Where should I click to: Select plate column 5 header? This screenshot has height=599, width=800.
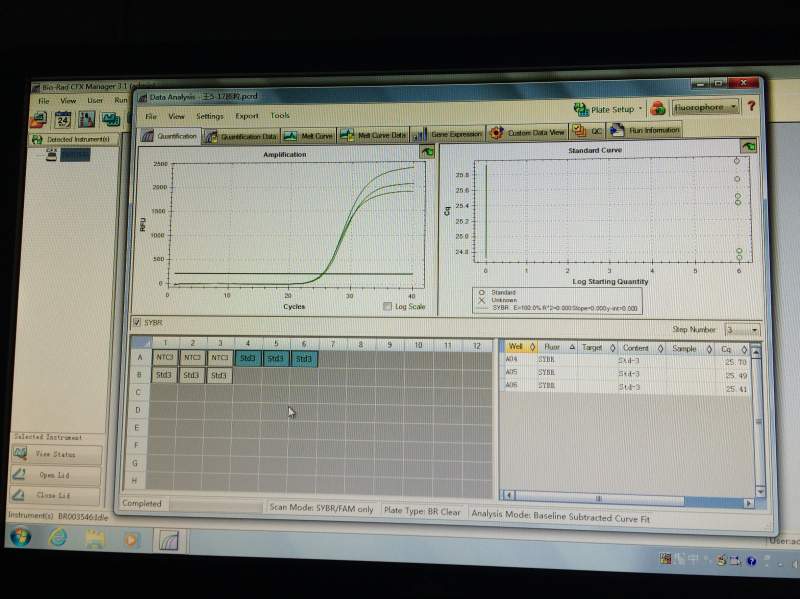point(276,343)
